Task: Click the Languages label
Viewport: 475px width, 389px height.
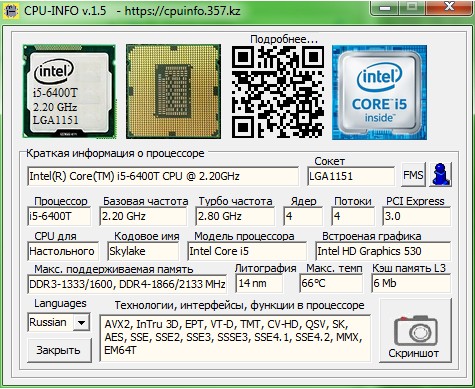Action: pos(60,303)
